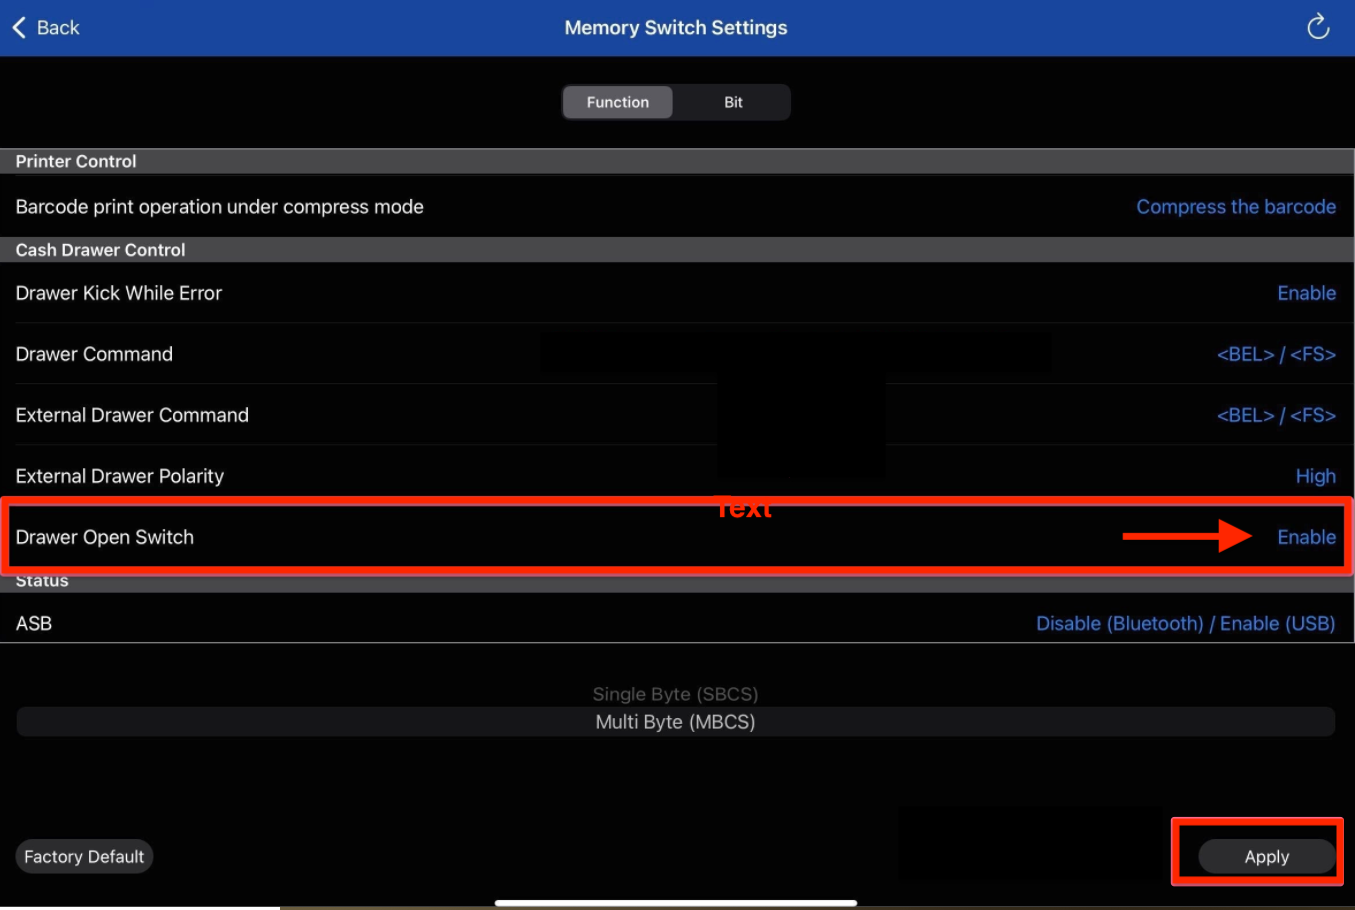Tap the Factory Default button
1355x910 pixels.
point(84,857)
